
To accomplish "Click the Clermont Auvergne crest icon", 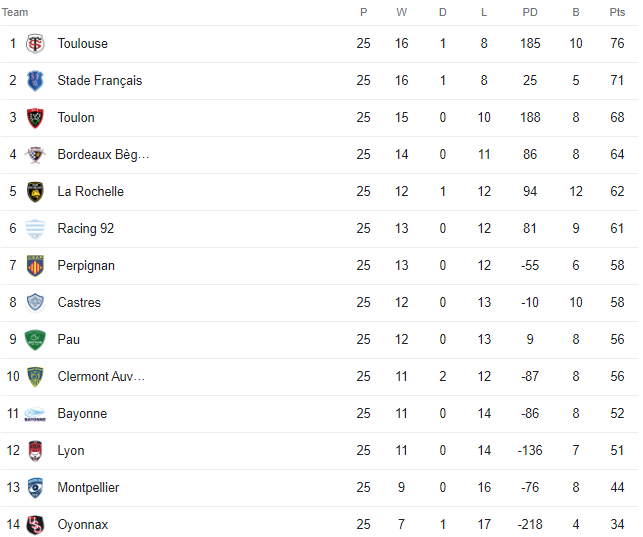I will 35,377.
